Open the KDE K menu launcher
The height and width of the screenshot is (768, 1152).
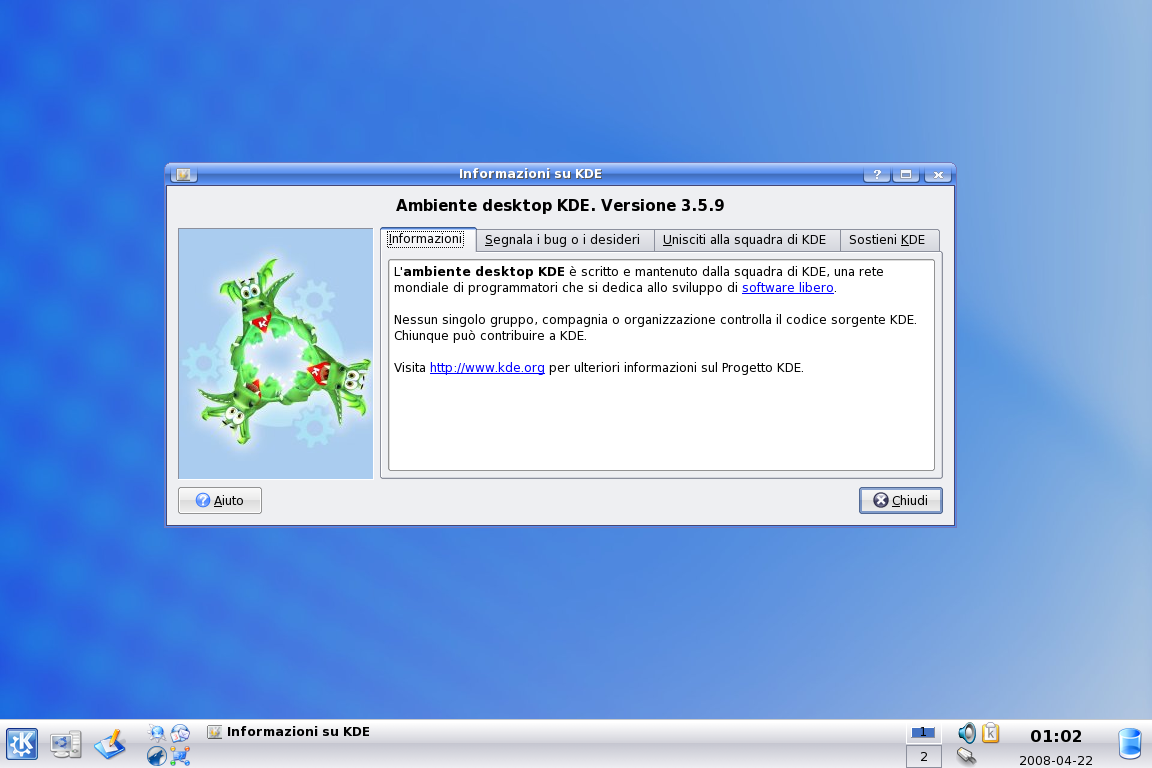click(x=22, y=744)
